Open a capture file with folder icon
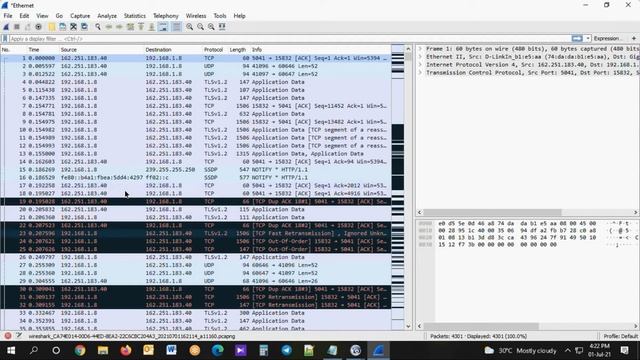The image size is (640, 360). point(52,27)
